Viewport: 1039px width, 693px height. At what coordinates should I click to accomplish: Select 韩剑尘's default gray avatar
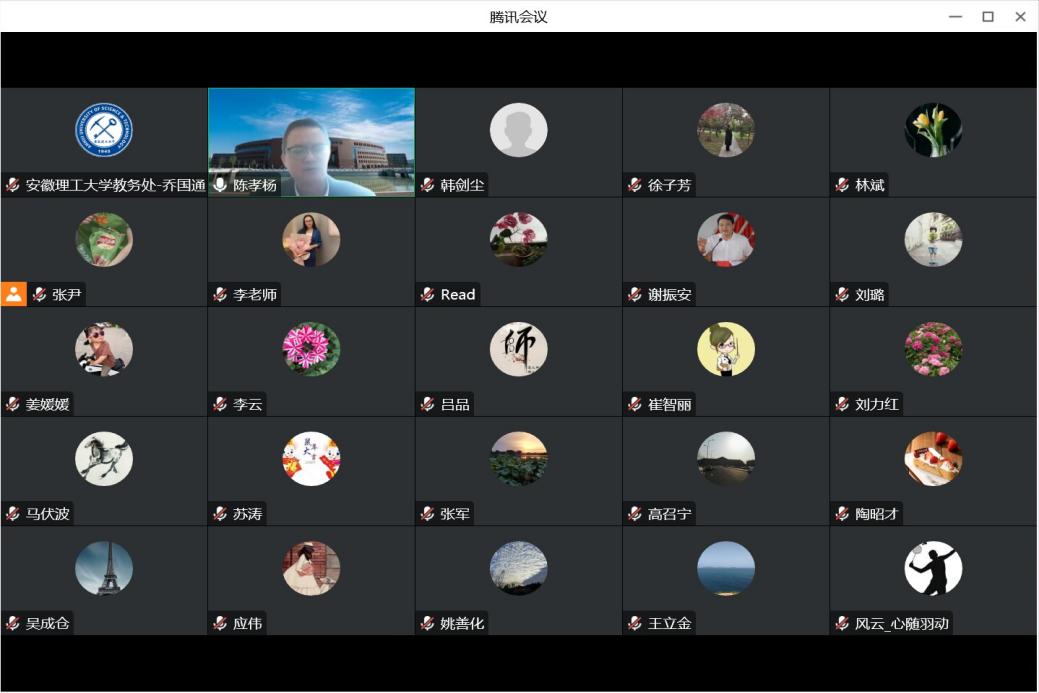(x=518, y=130)
